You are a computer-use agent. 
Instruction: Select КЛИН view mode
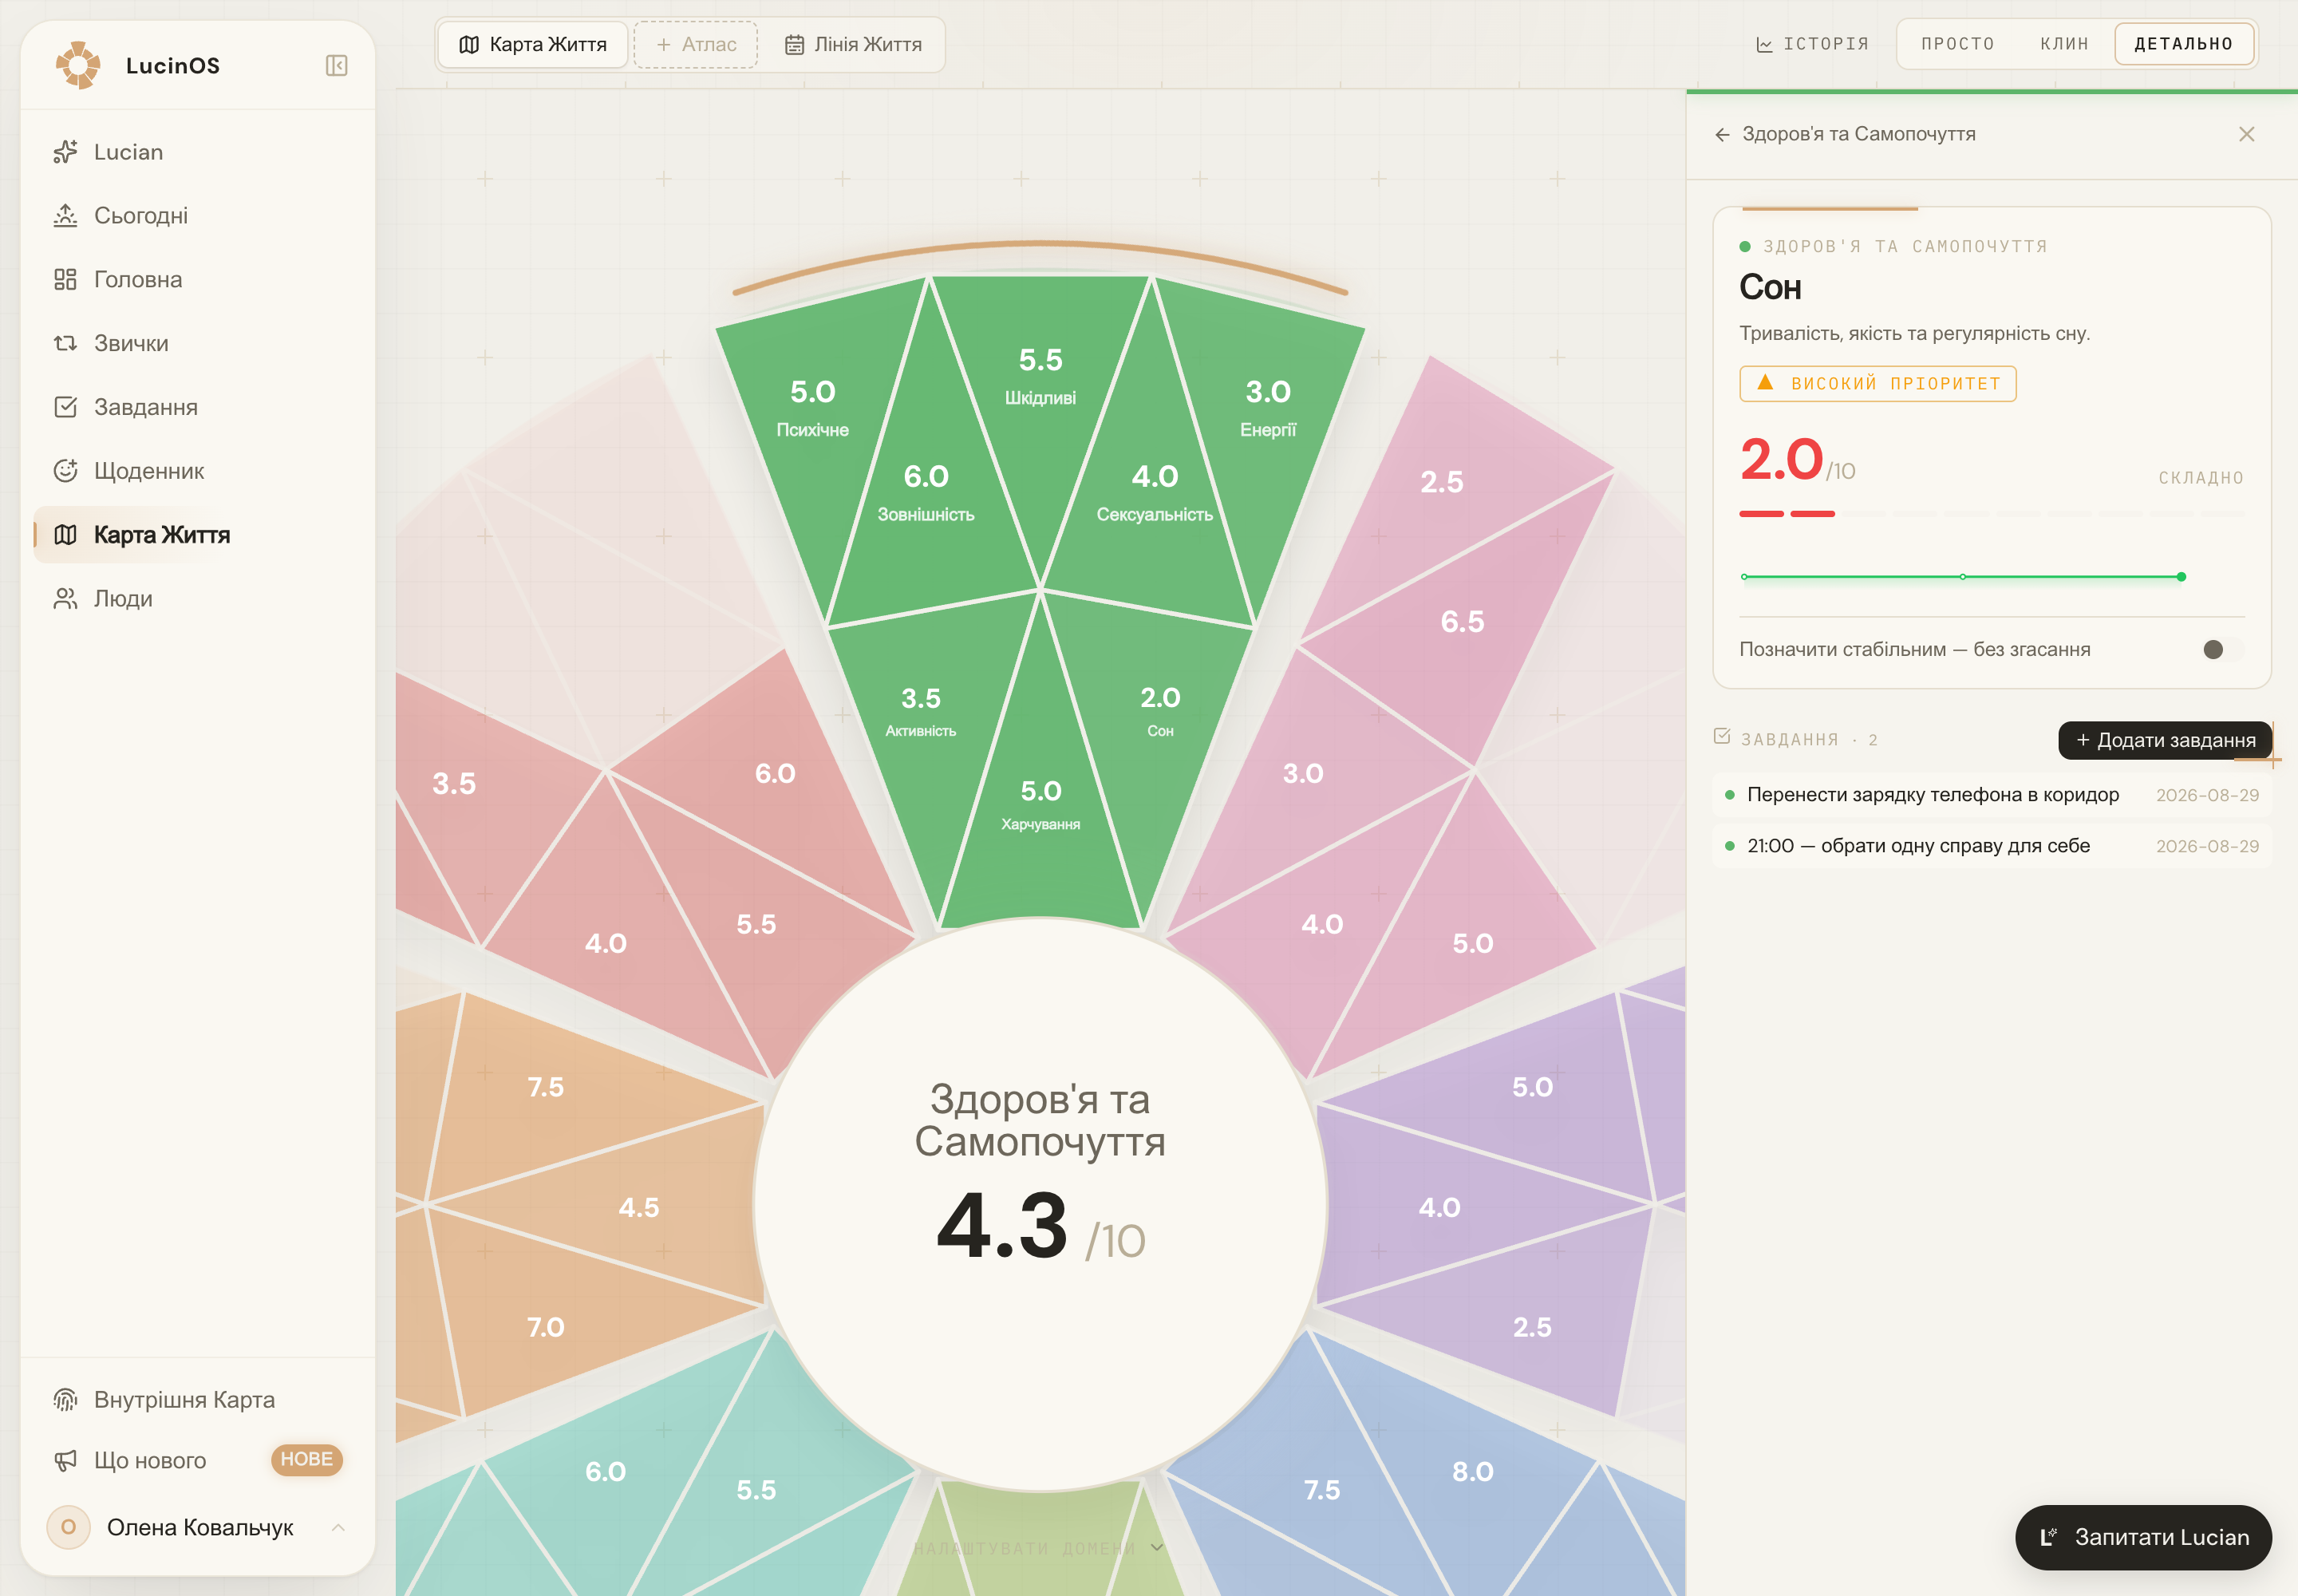pyautogui.click(x=2064, y=44)
